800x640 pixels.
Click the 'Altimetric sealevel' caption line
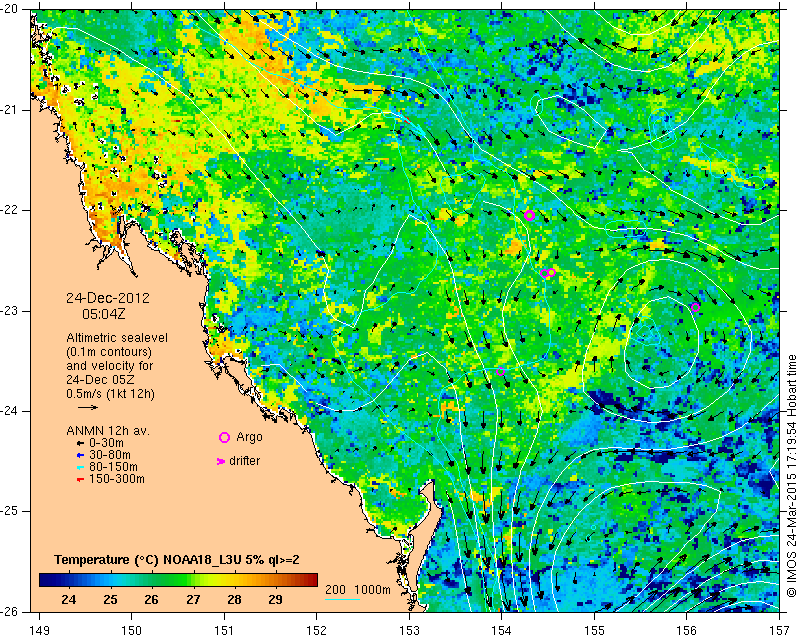117,338
